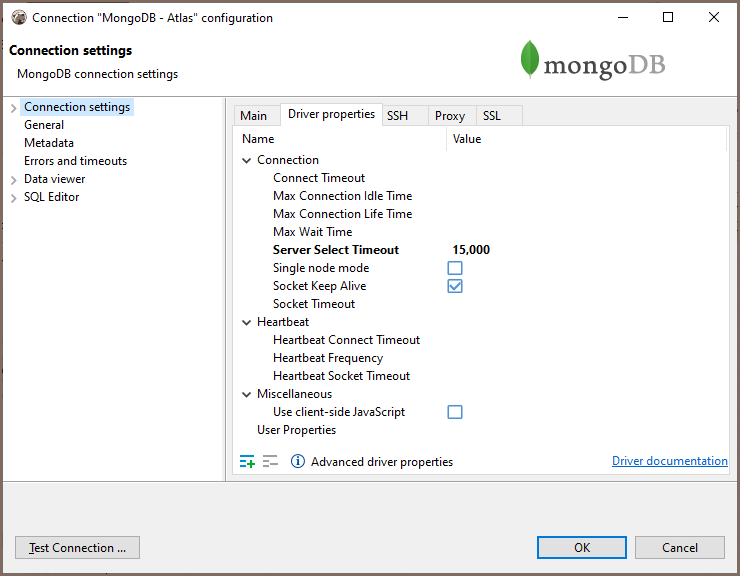
Task: Switch to the SSH tab
Action: pyautogui.click(x=397, y=116)
